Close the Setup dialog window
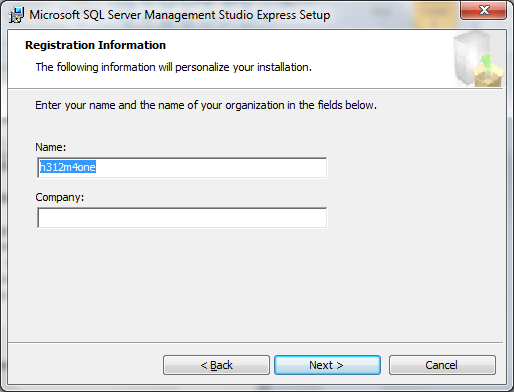This screenshot has width=514, height=392. (x=483, y=10)
